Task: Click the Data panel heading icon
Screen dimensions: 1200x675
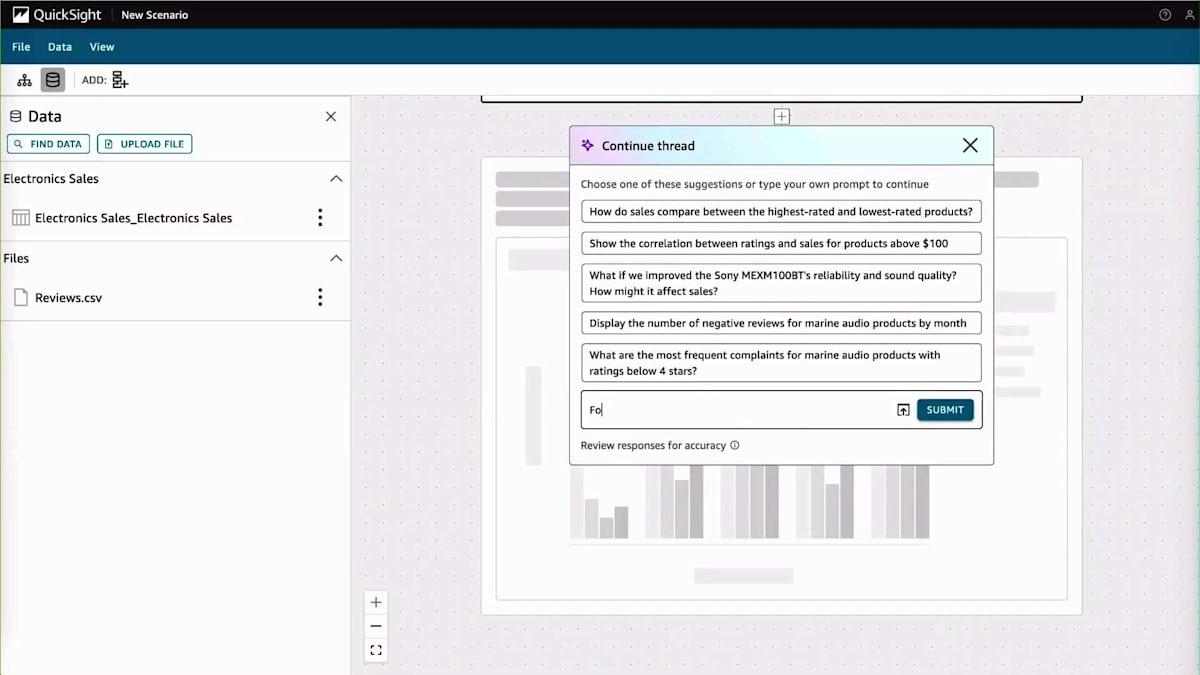Action: pyautogui.click(x=15, y=117)
